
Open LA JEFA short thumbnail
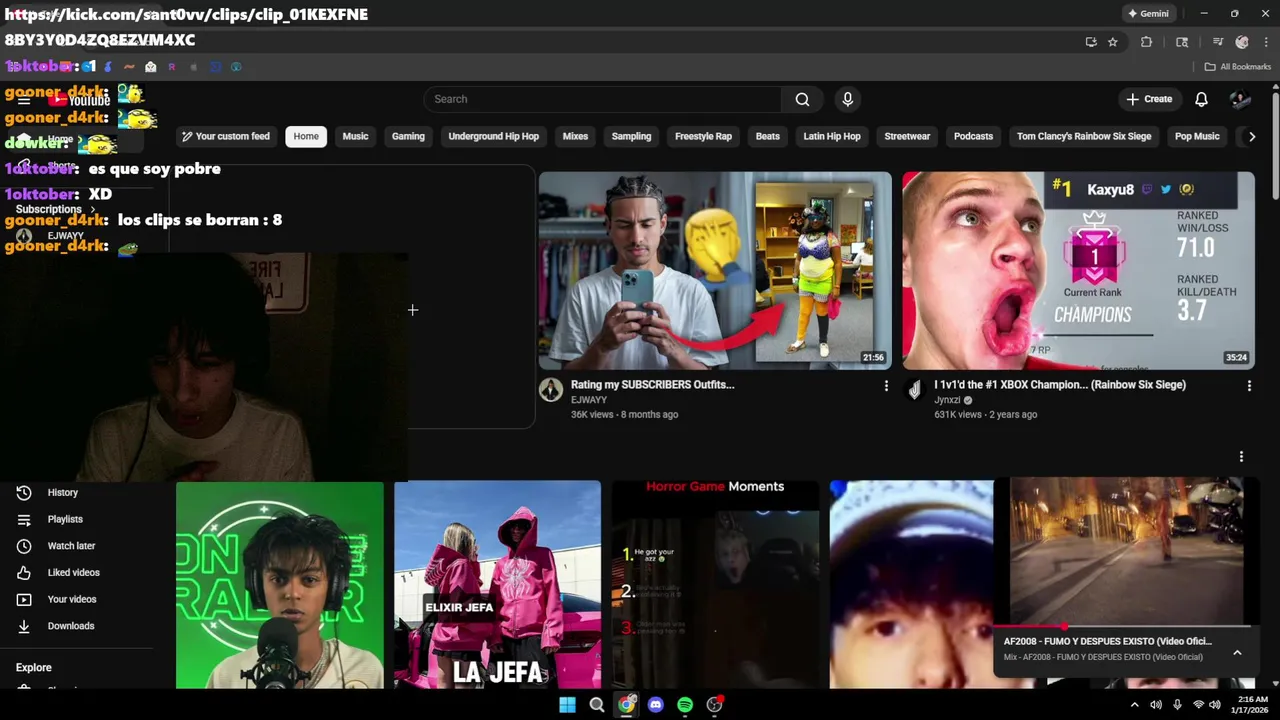[497, 585]
